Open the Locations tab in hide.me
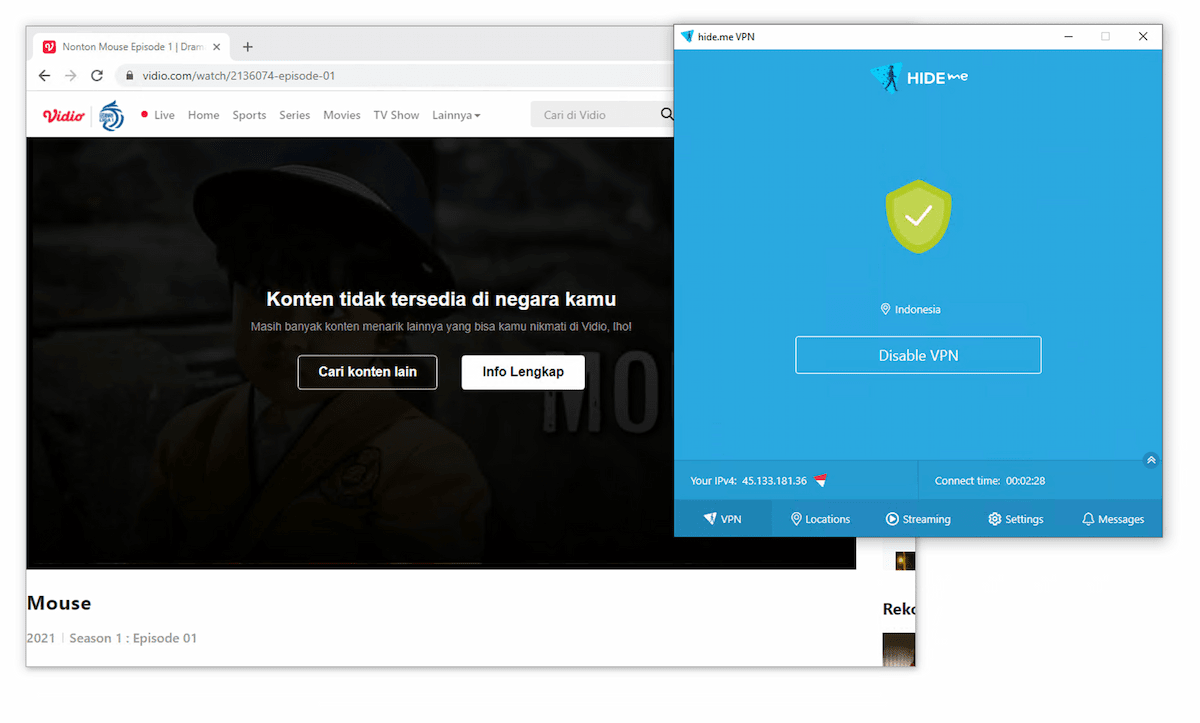1200x723 pixels. click(x=820, y=519)
